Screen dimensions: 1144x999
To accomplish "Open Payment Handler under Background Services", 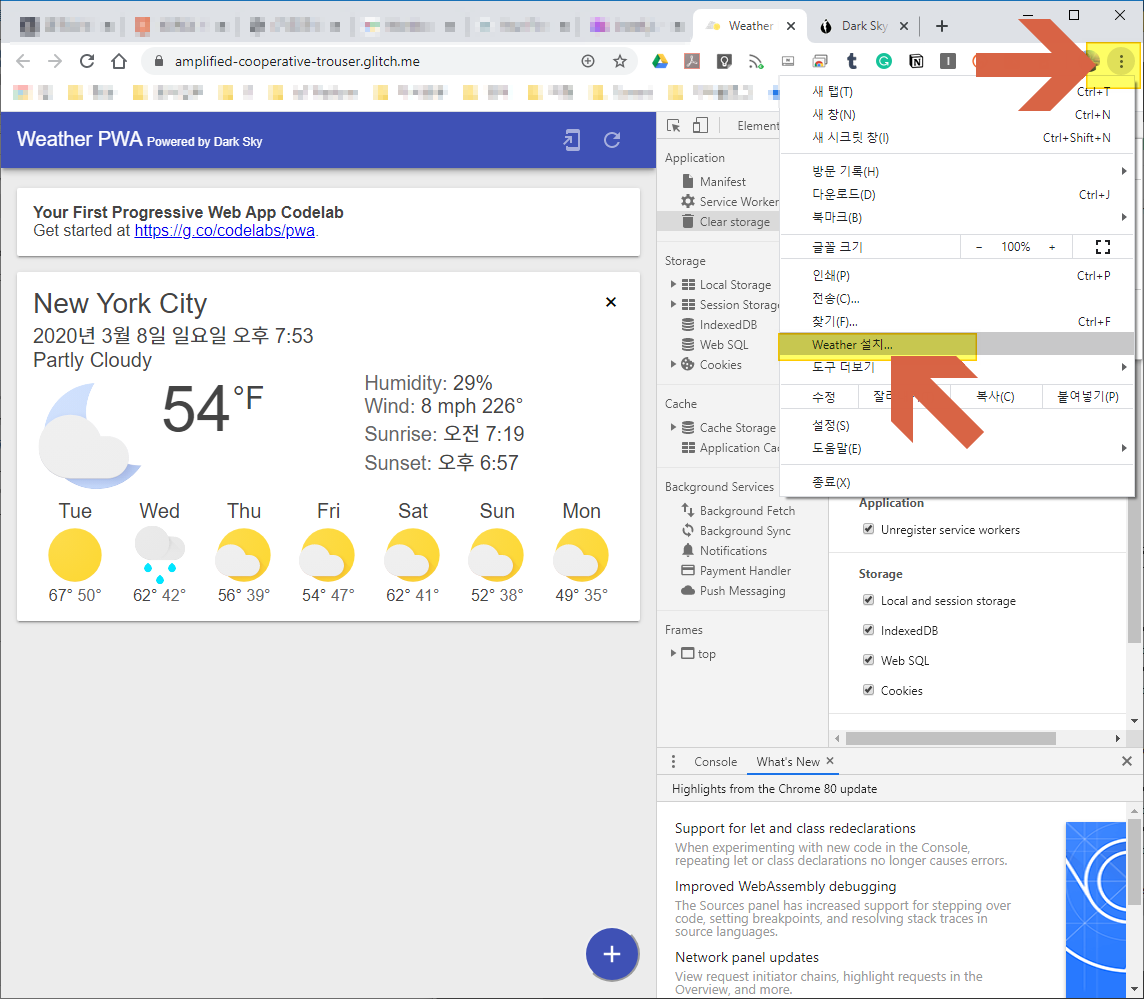I will click(735, 571).
